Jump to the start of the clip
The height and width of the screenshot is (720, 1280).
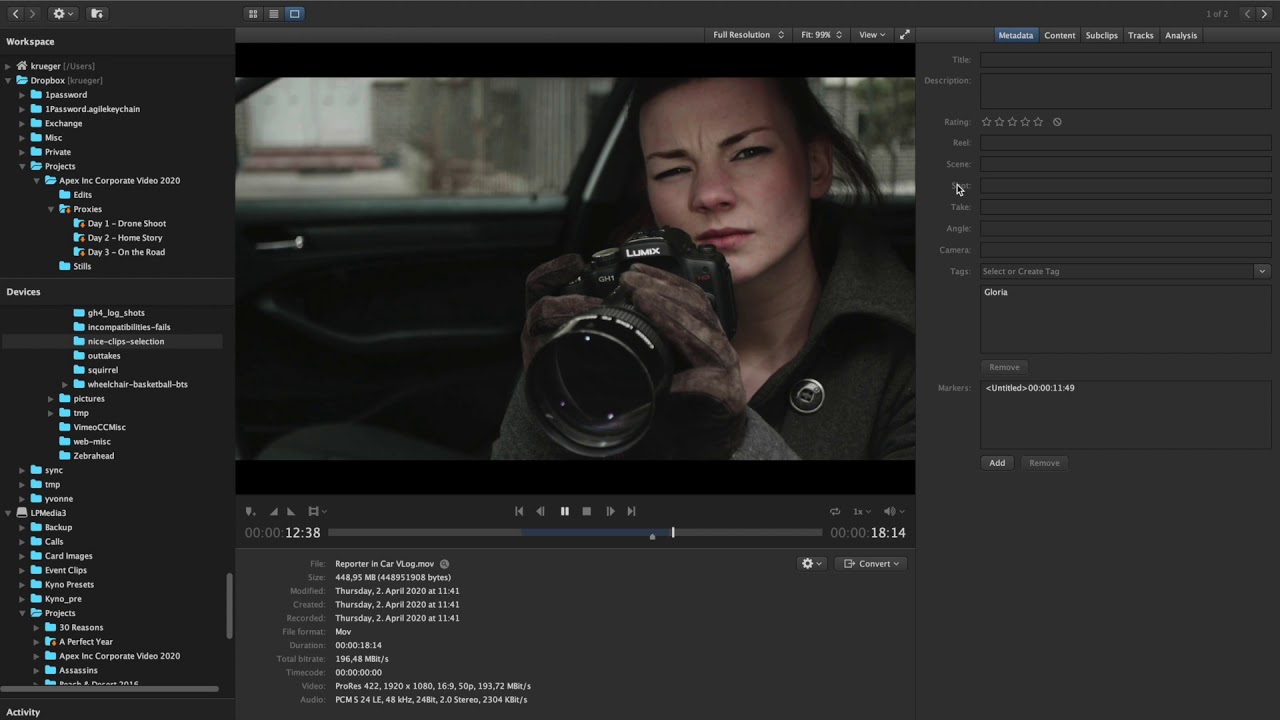pos(519,511)
